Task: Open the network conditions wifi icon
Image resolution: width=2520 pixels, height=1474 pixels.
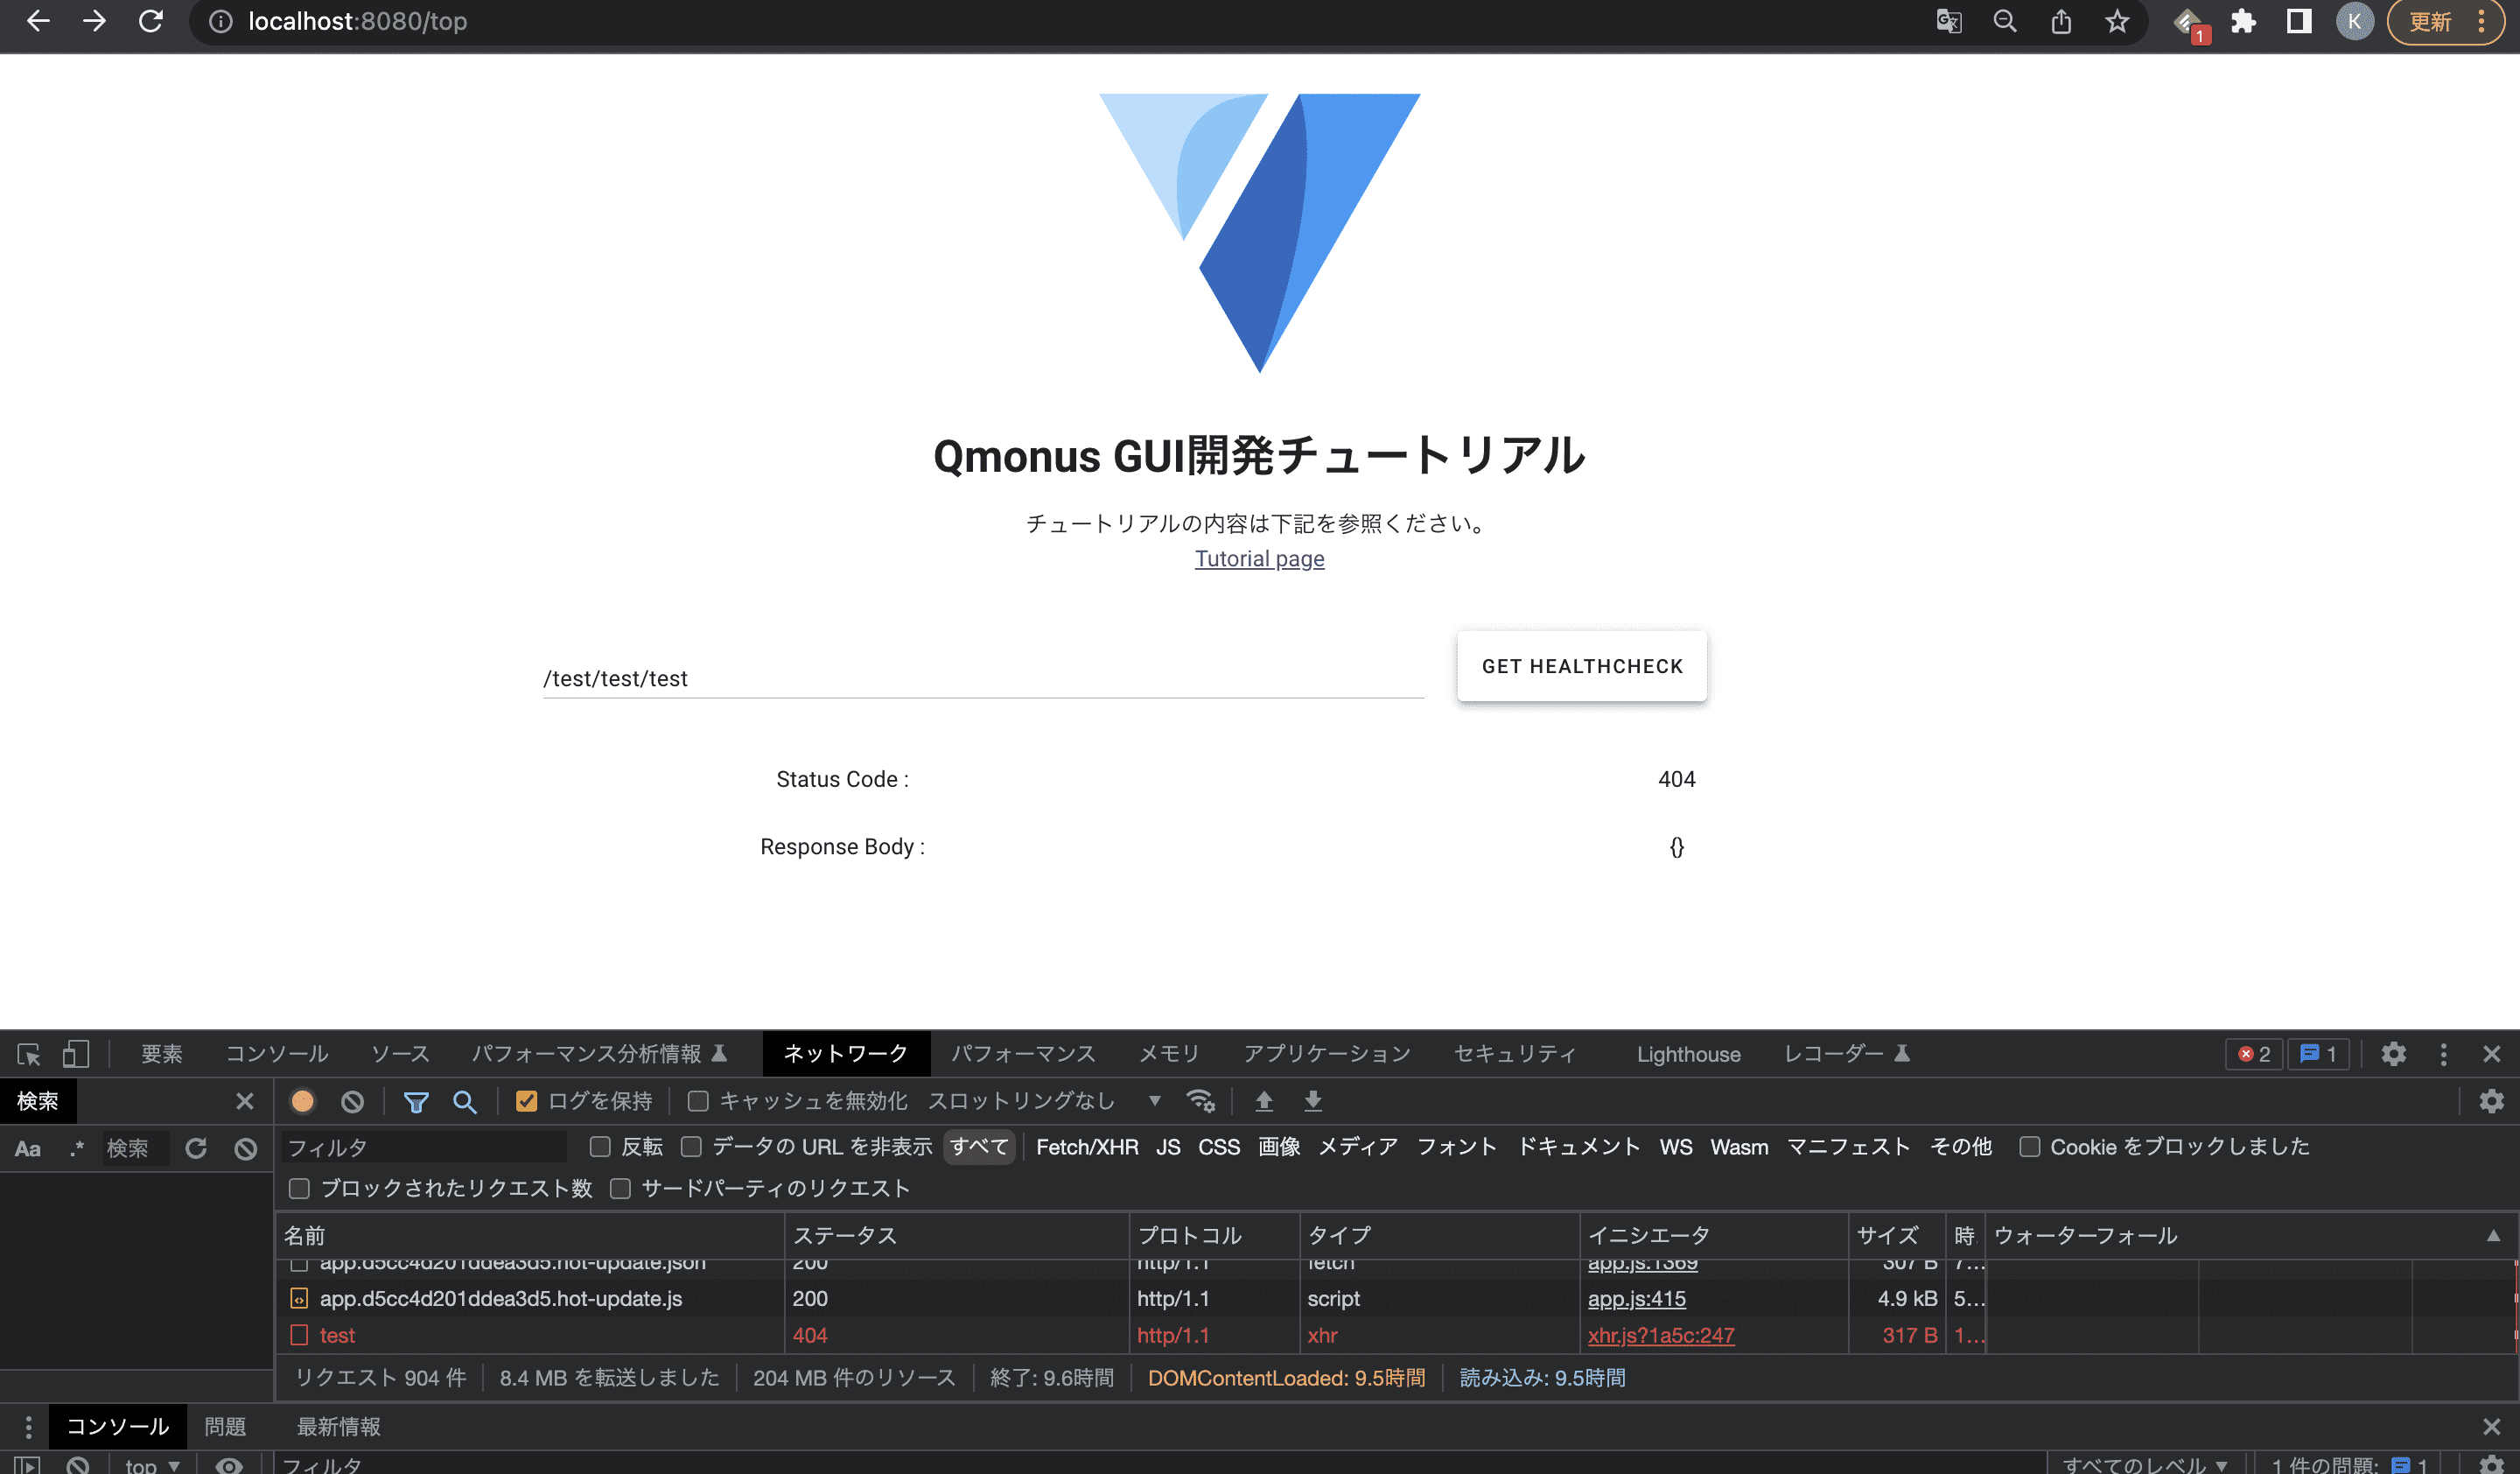Action: point(1200,1101)
